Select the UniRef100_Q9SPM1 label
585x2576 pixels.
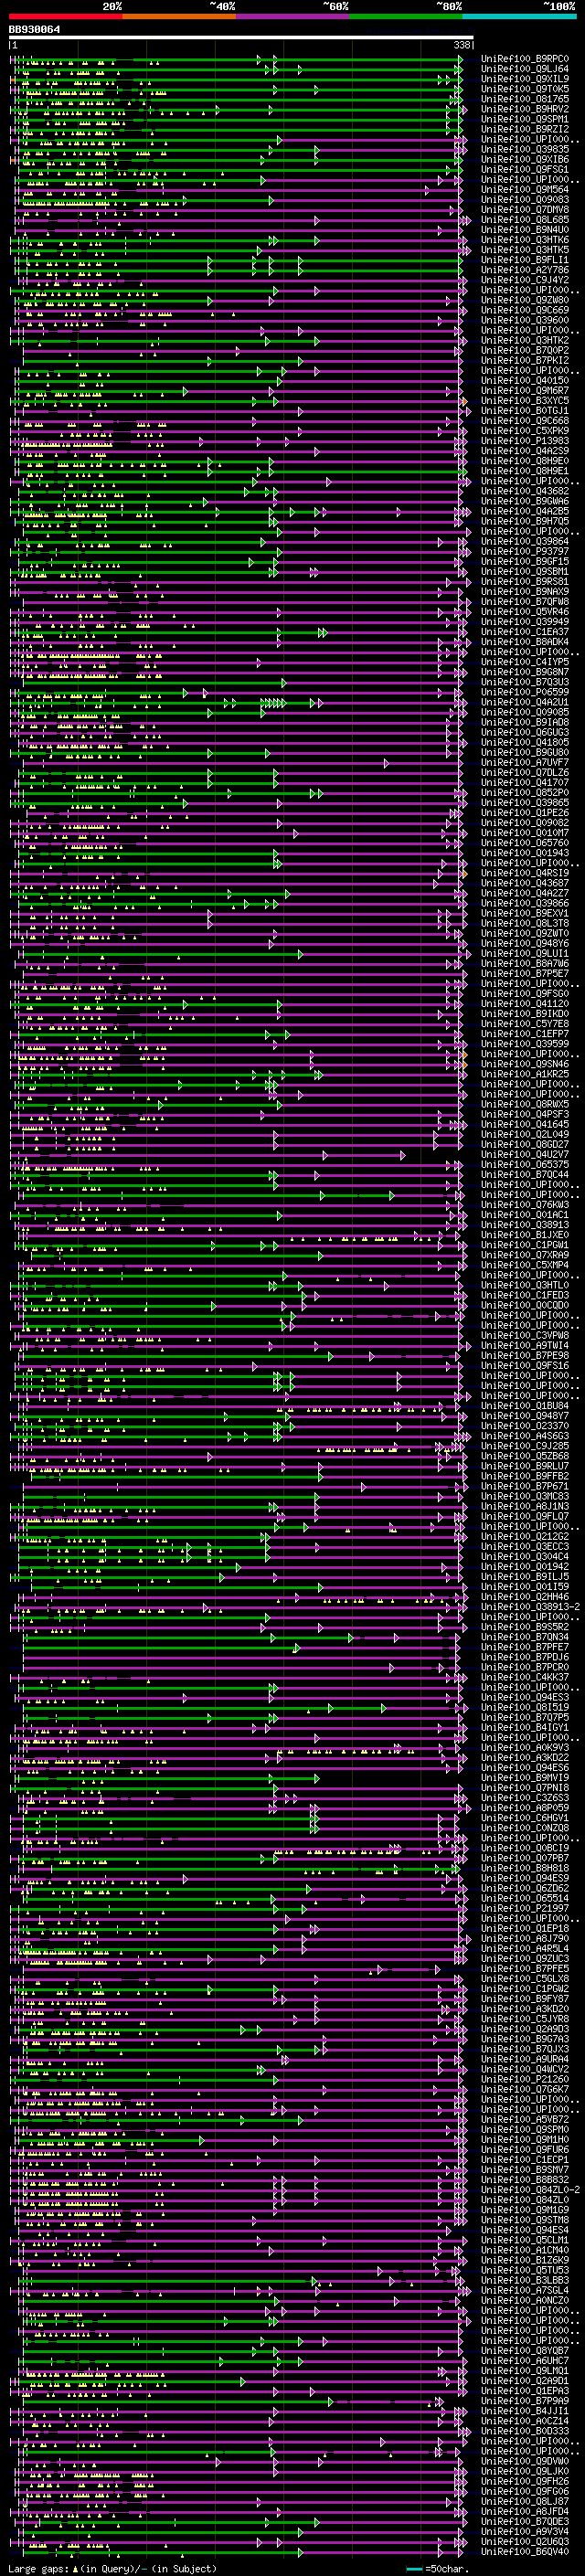tap(525, 119)
